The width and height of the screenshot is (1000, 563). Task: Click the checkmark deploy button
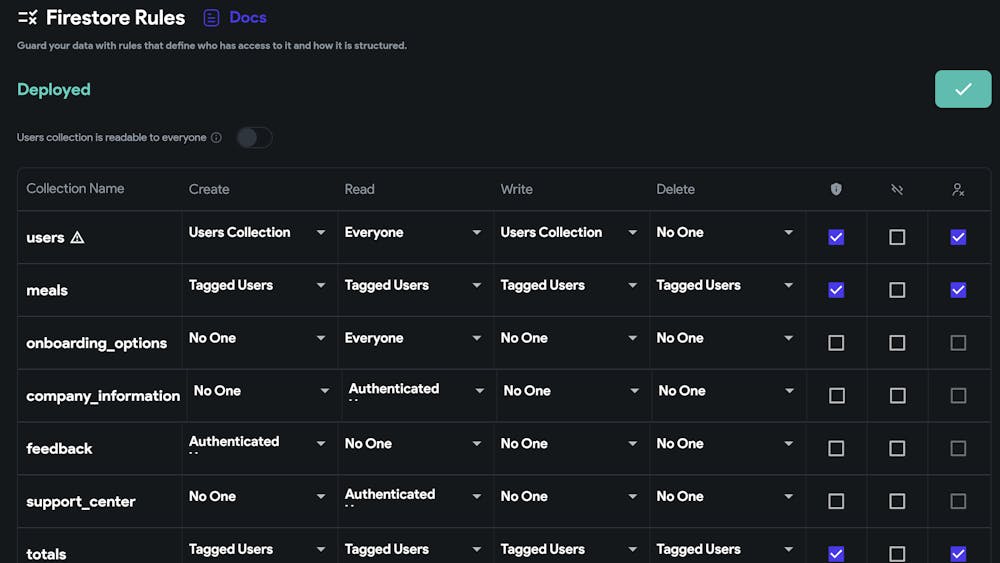[x=962, y=89]
